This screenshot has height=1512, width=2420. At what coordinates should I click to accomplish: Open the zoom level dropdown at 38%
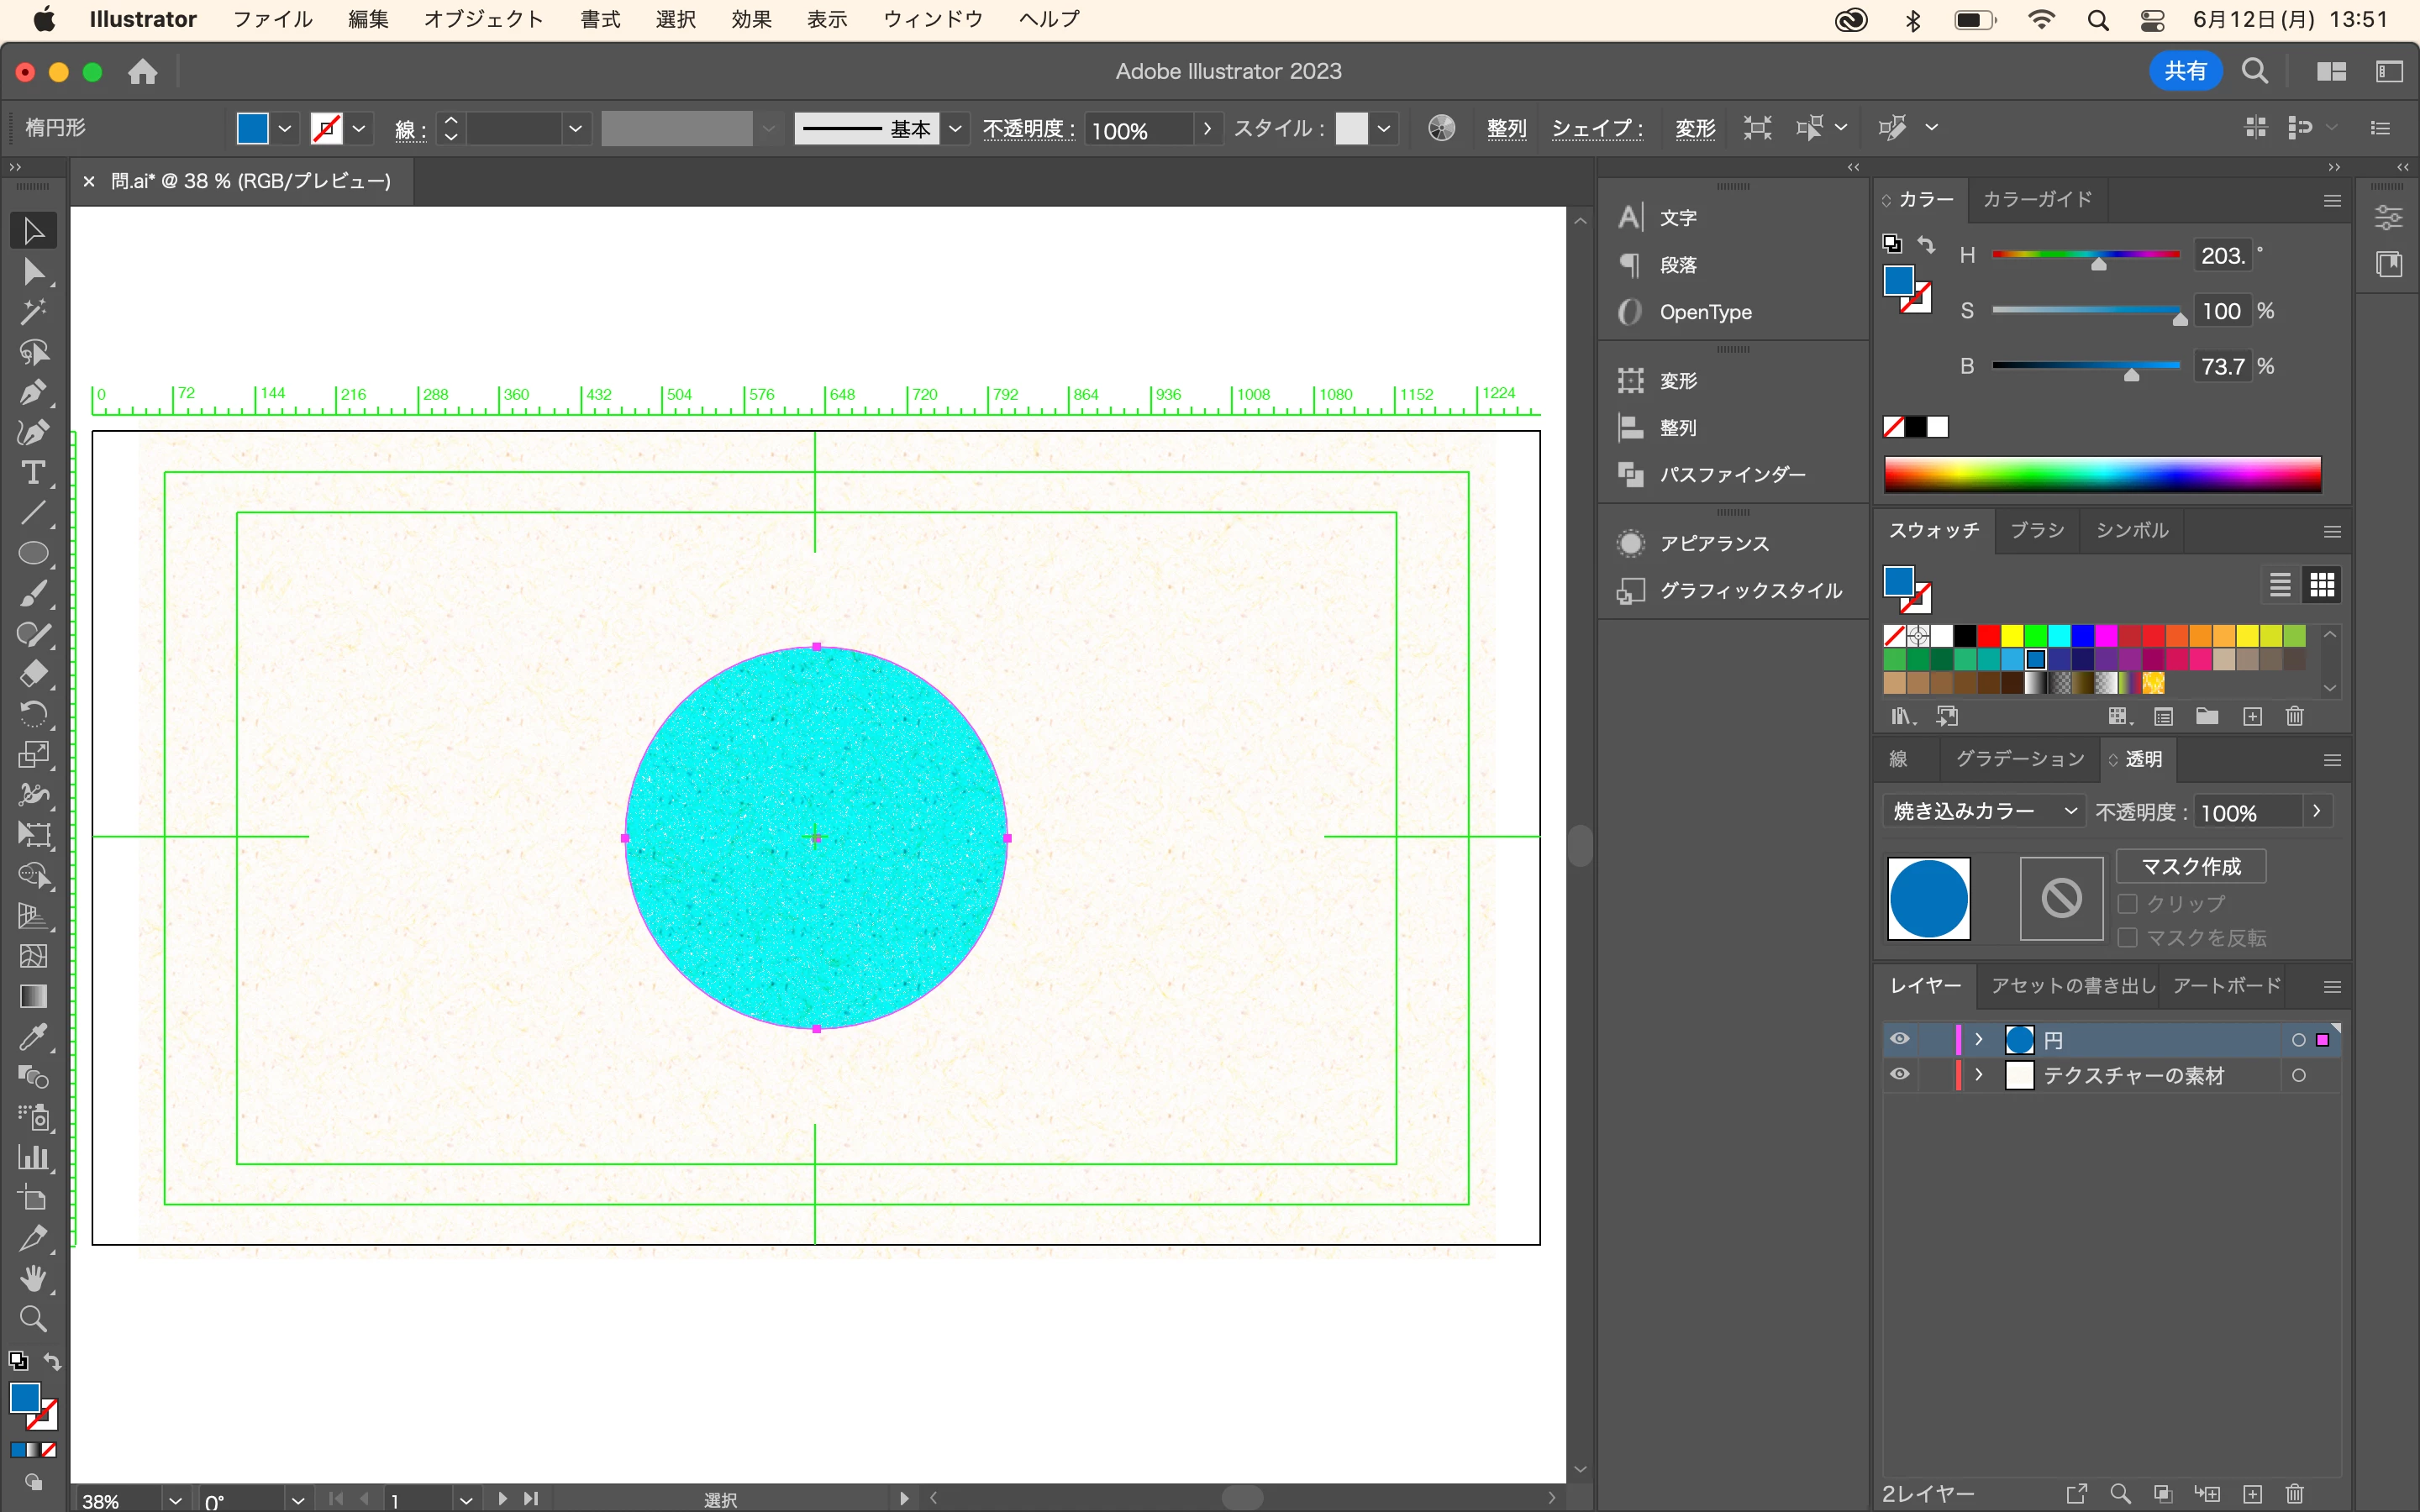175,1500
